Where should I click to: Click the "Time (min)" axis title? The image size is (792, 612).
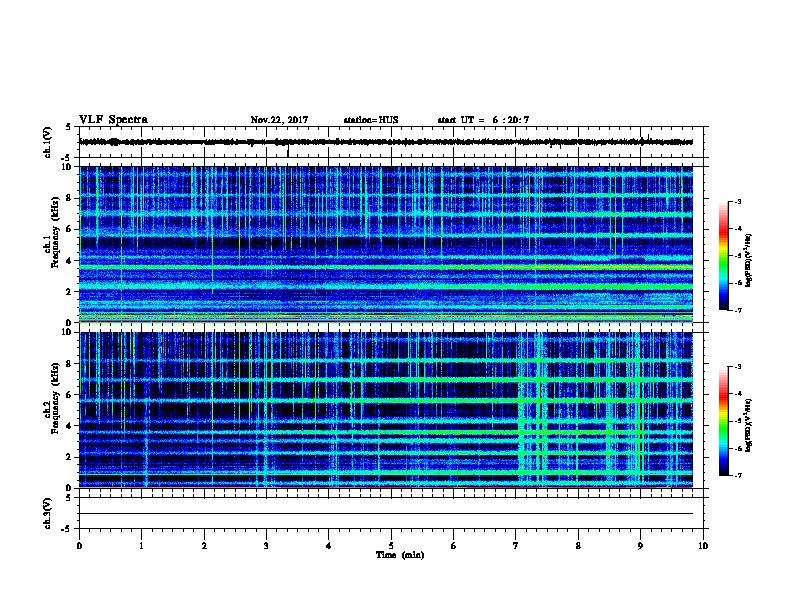click(400, 555)
